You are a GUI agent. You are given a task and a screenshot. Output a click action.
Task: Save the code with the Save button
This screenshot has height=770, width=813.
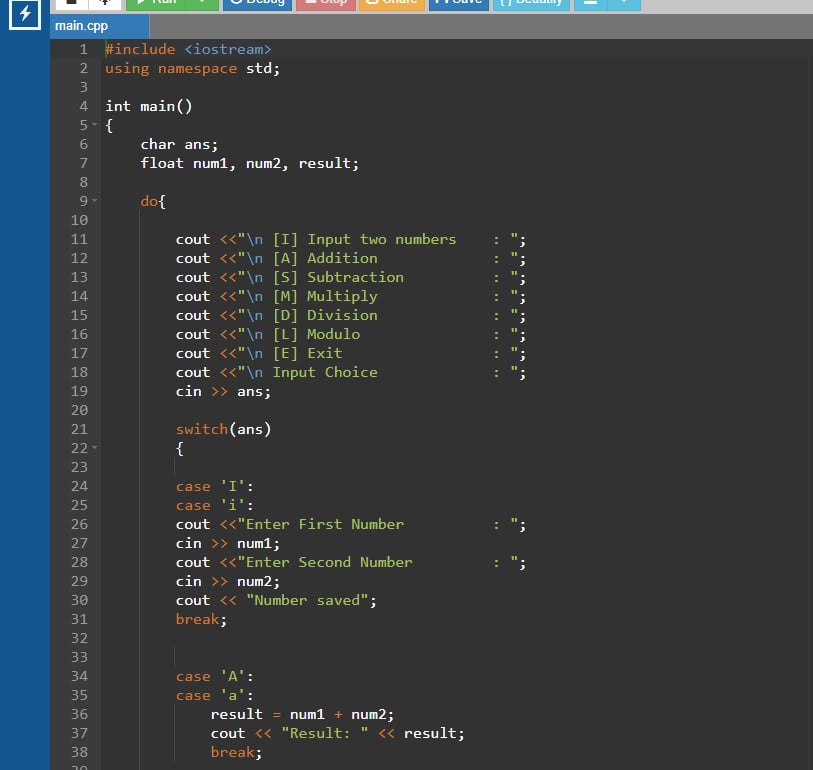[458, 3]
